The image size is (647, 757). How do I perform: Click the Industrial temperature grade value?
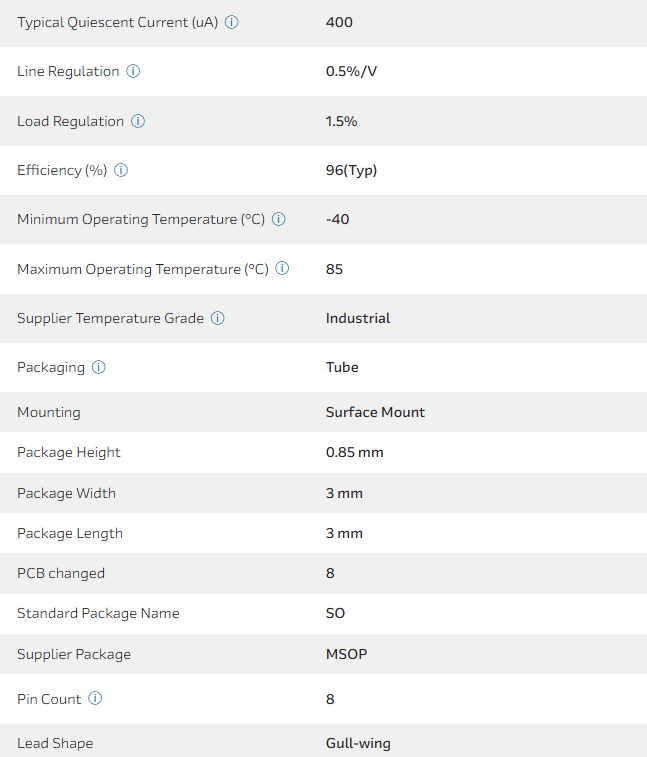(358, 318)
